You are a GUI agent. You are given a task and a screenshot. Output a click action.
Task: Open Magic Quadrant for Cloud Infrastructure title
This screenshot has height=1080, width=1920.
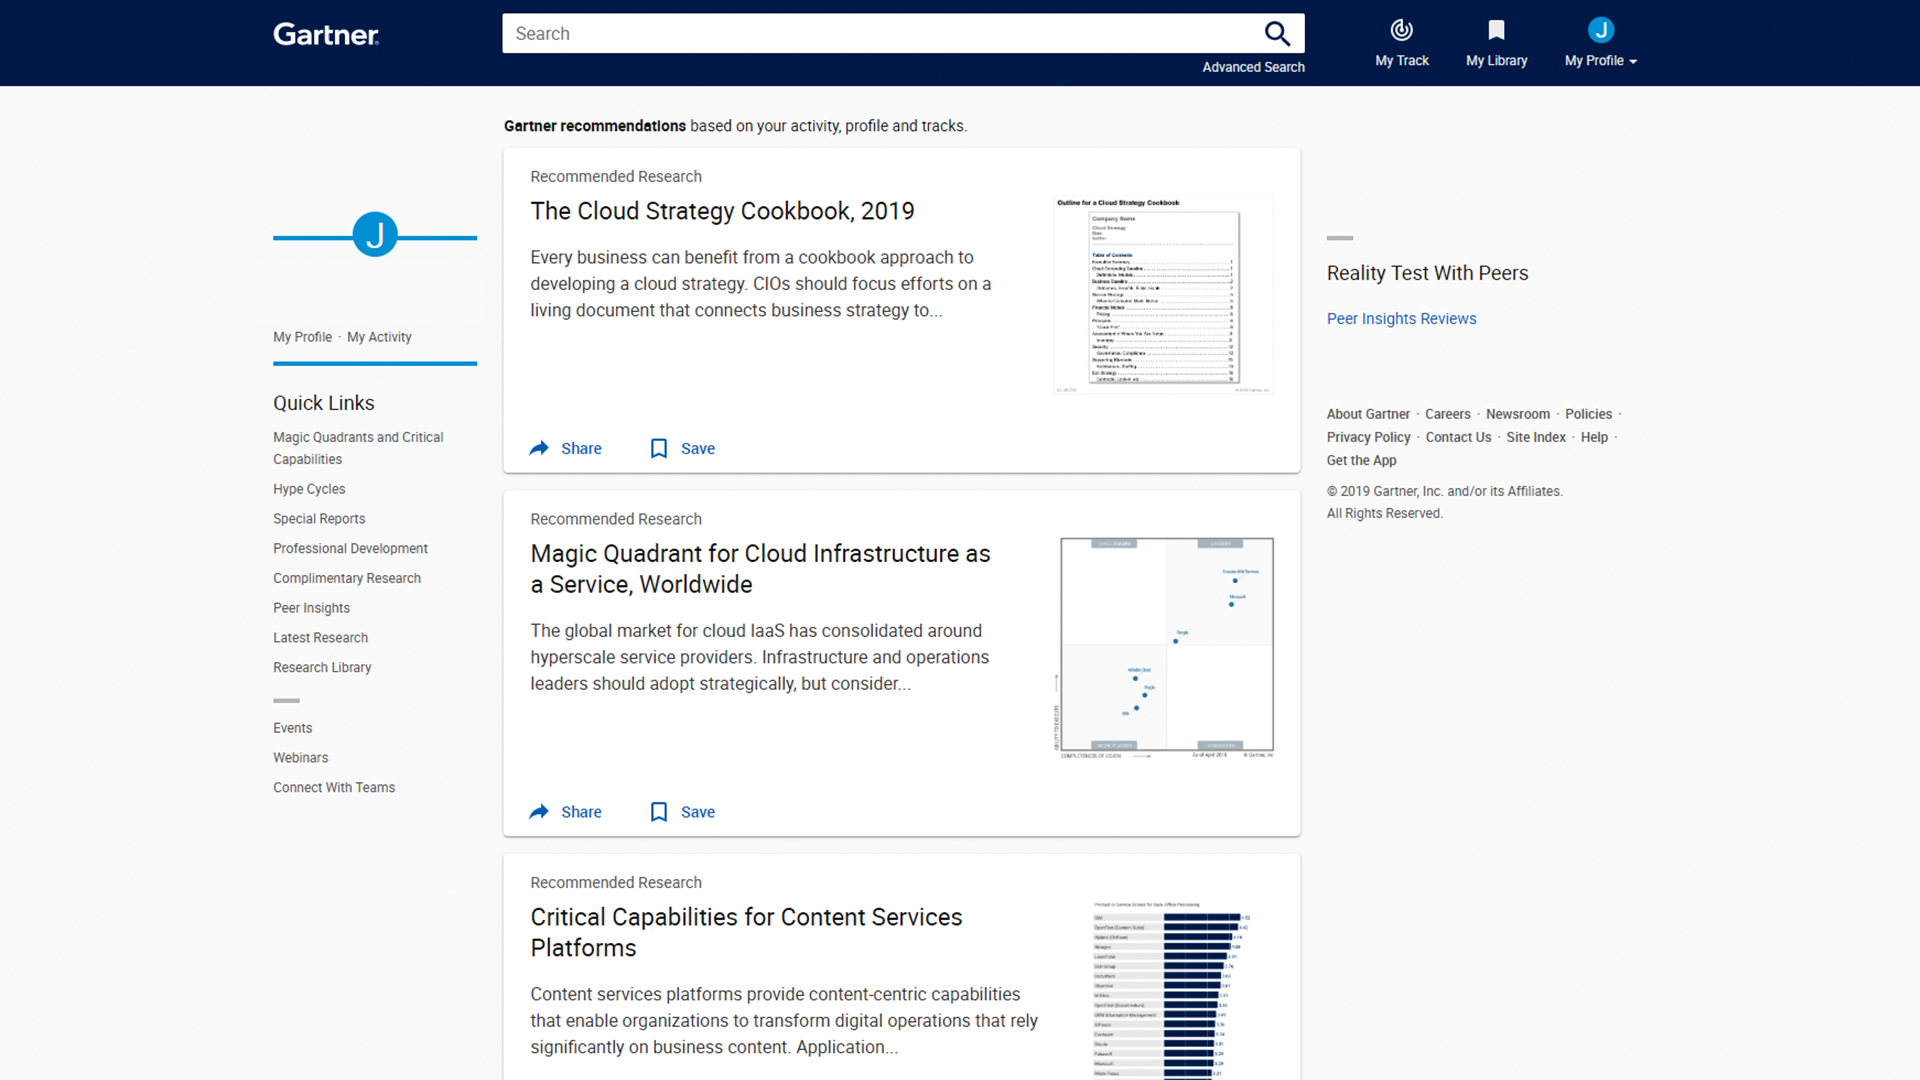[760, 569]
